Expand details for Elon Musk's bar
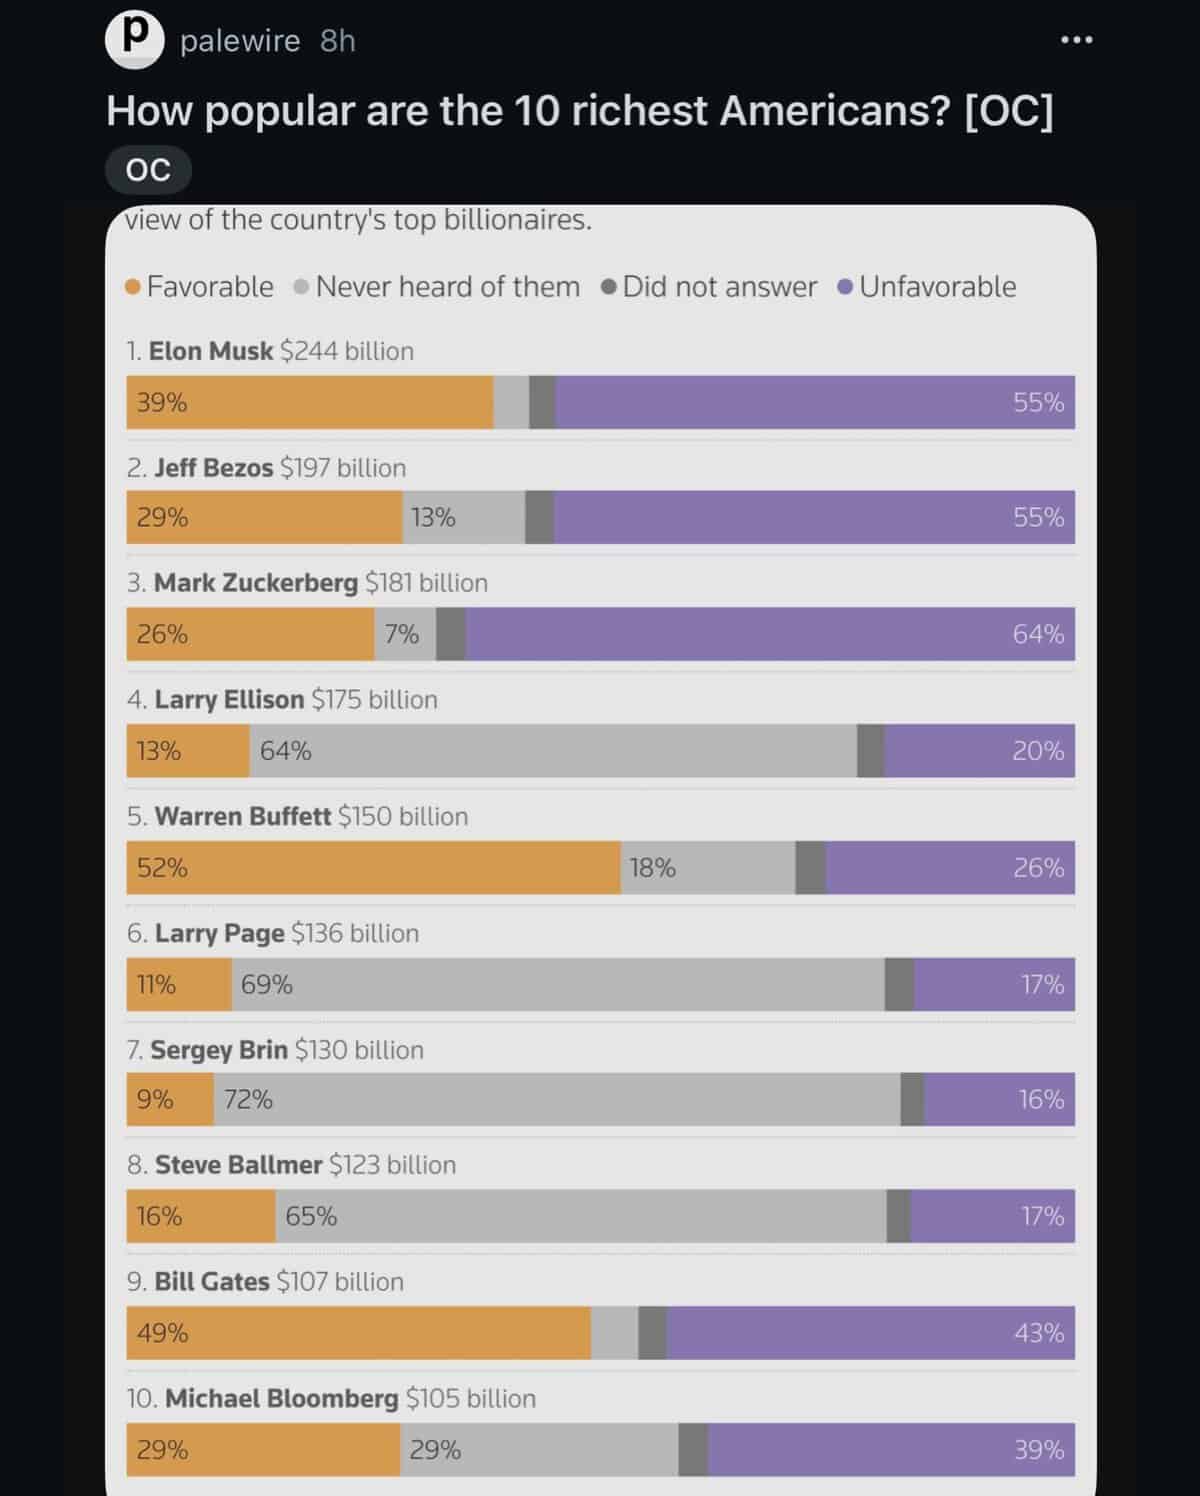The width and height of the screenshot is (1200, 1496). [600, 404]
